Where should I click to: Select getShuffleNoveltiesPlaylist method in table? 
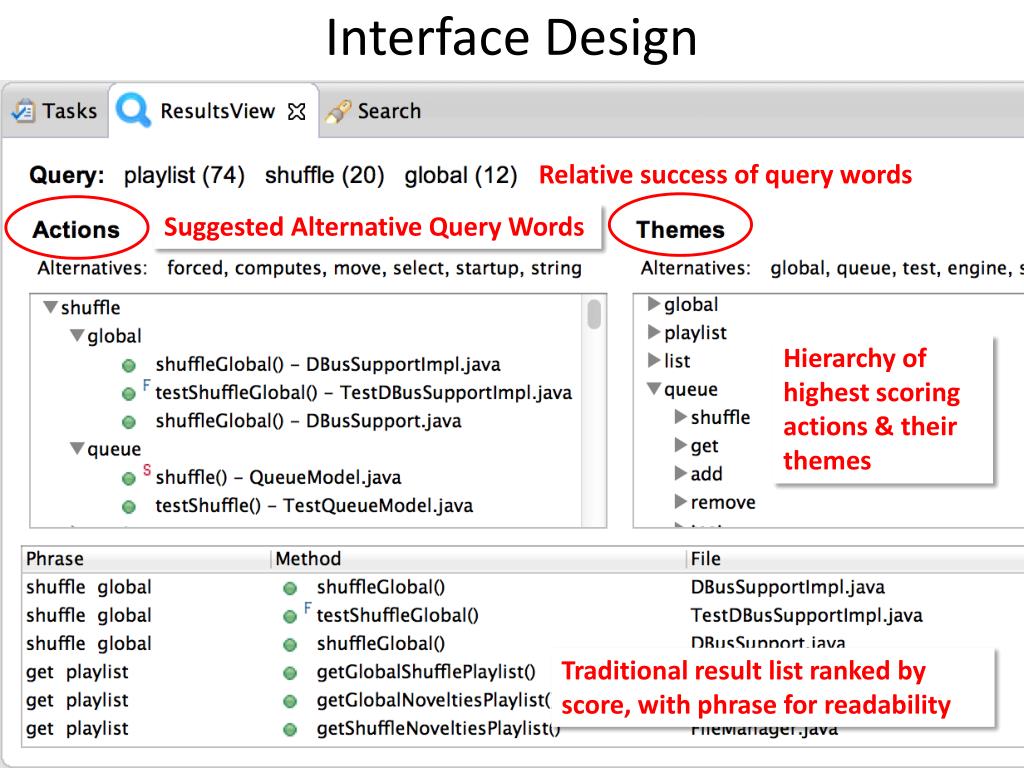tap(438, 728)
